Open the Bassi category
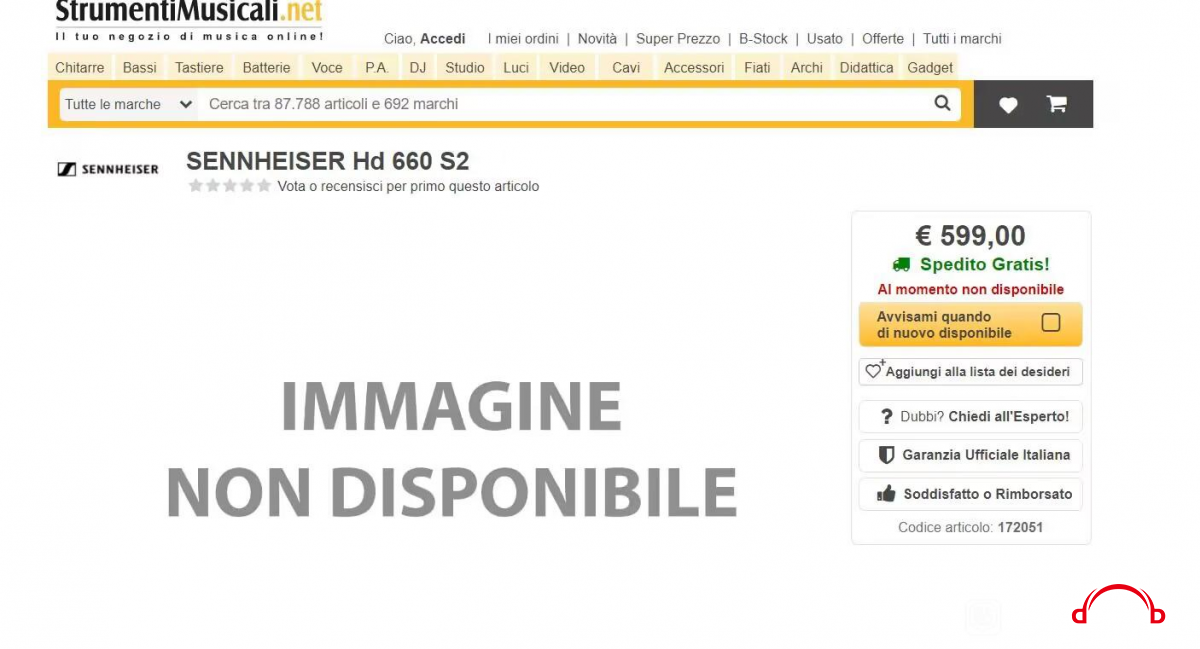This screenshot has height=649, width=1200. coord(140,68)
